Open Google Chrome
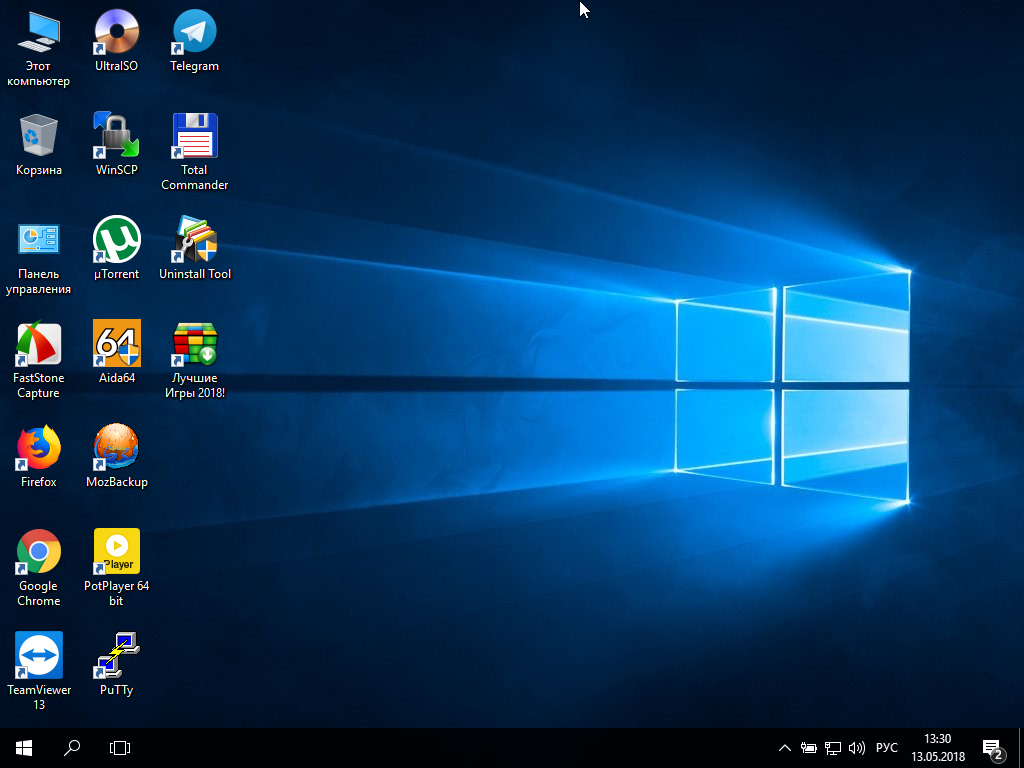Screen dimensions: 1024x768 37,553
